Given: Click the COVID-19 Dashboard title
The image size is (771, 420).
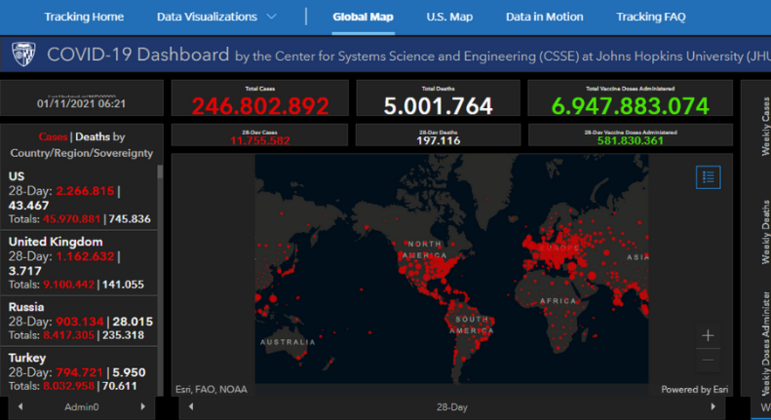Looking at the screenshot, I should pos(138,54).
